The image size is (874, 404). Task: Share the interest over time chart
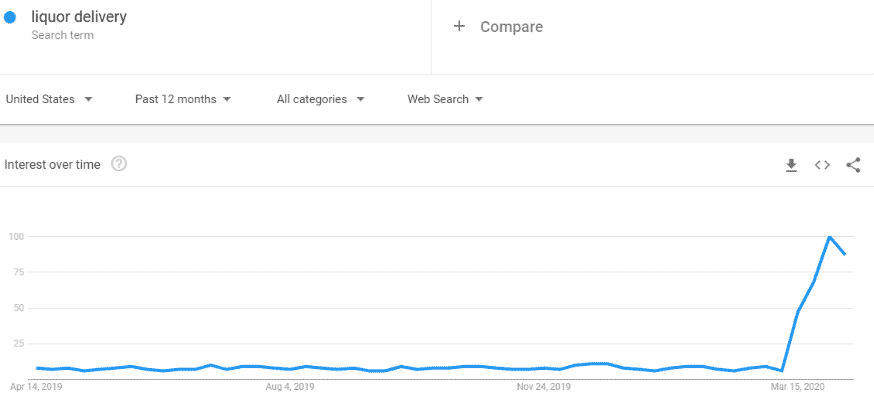point(853,165)
